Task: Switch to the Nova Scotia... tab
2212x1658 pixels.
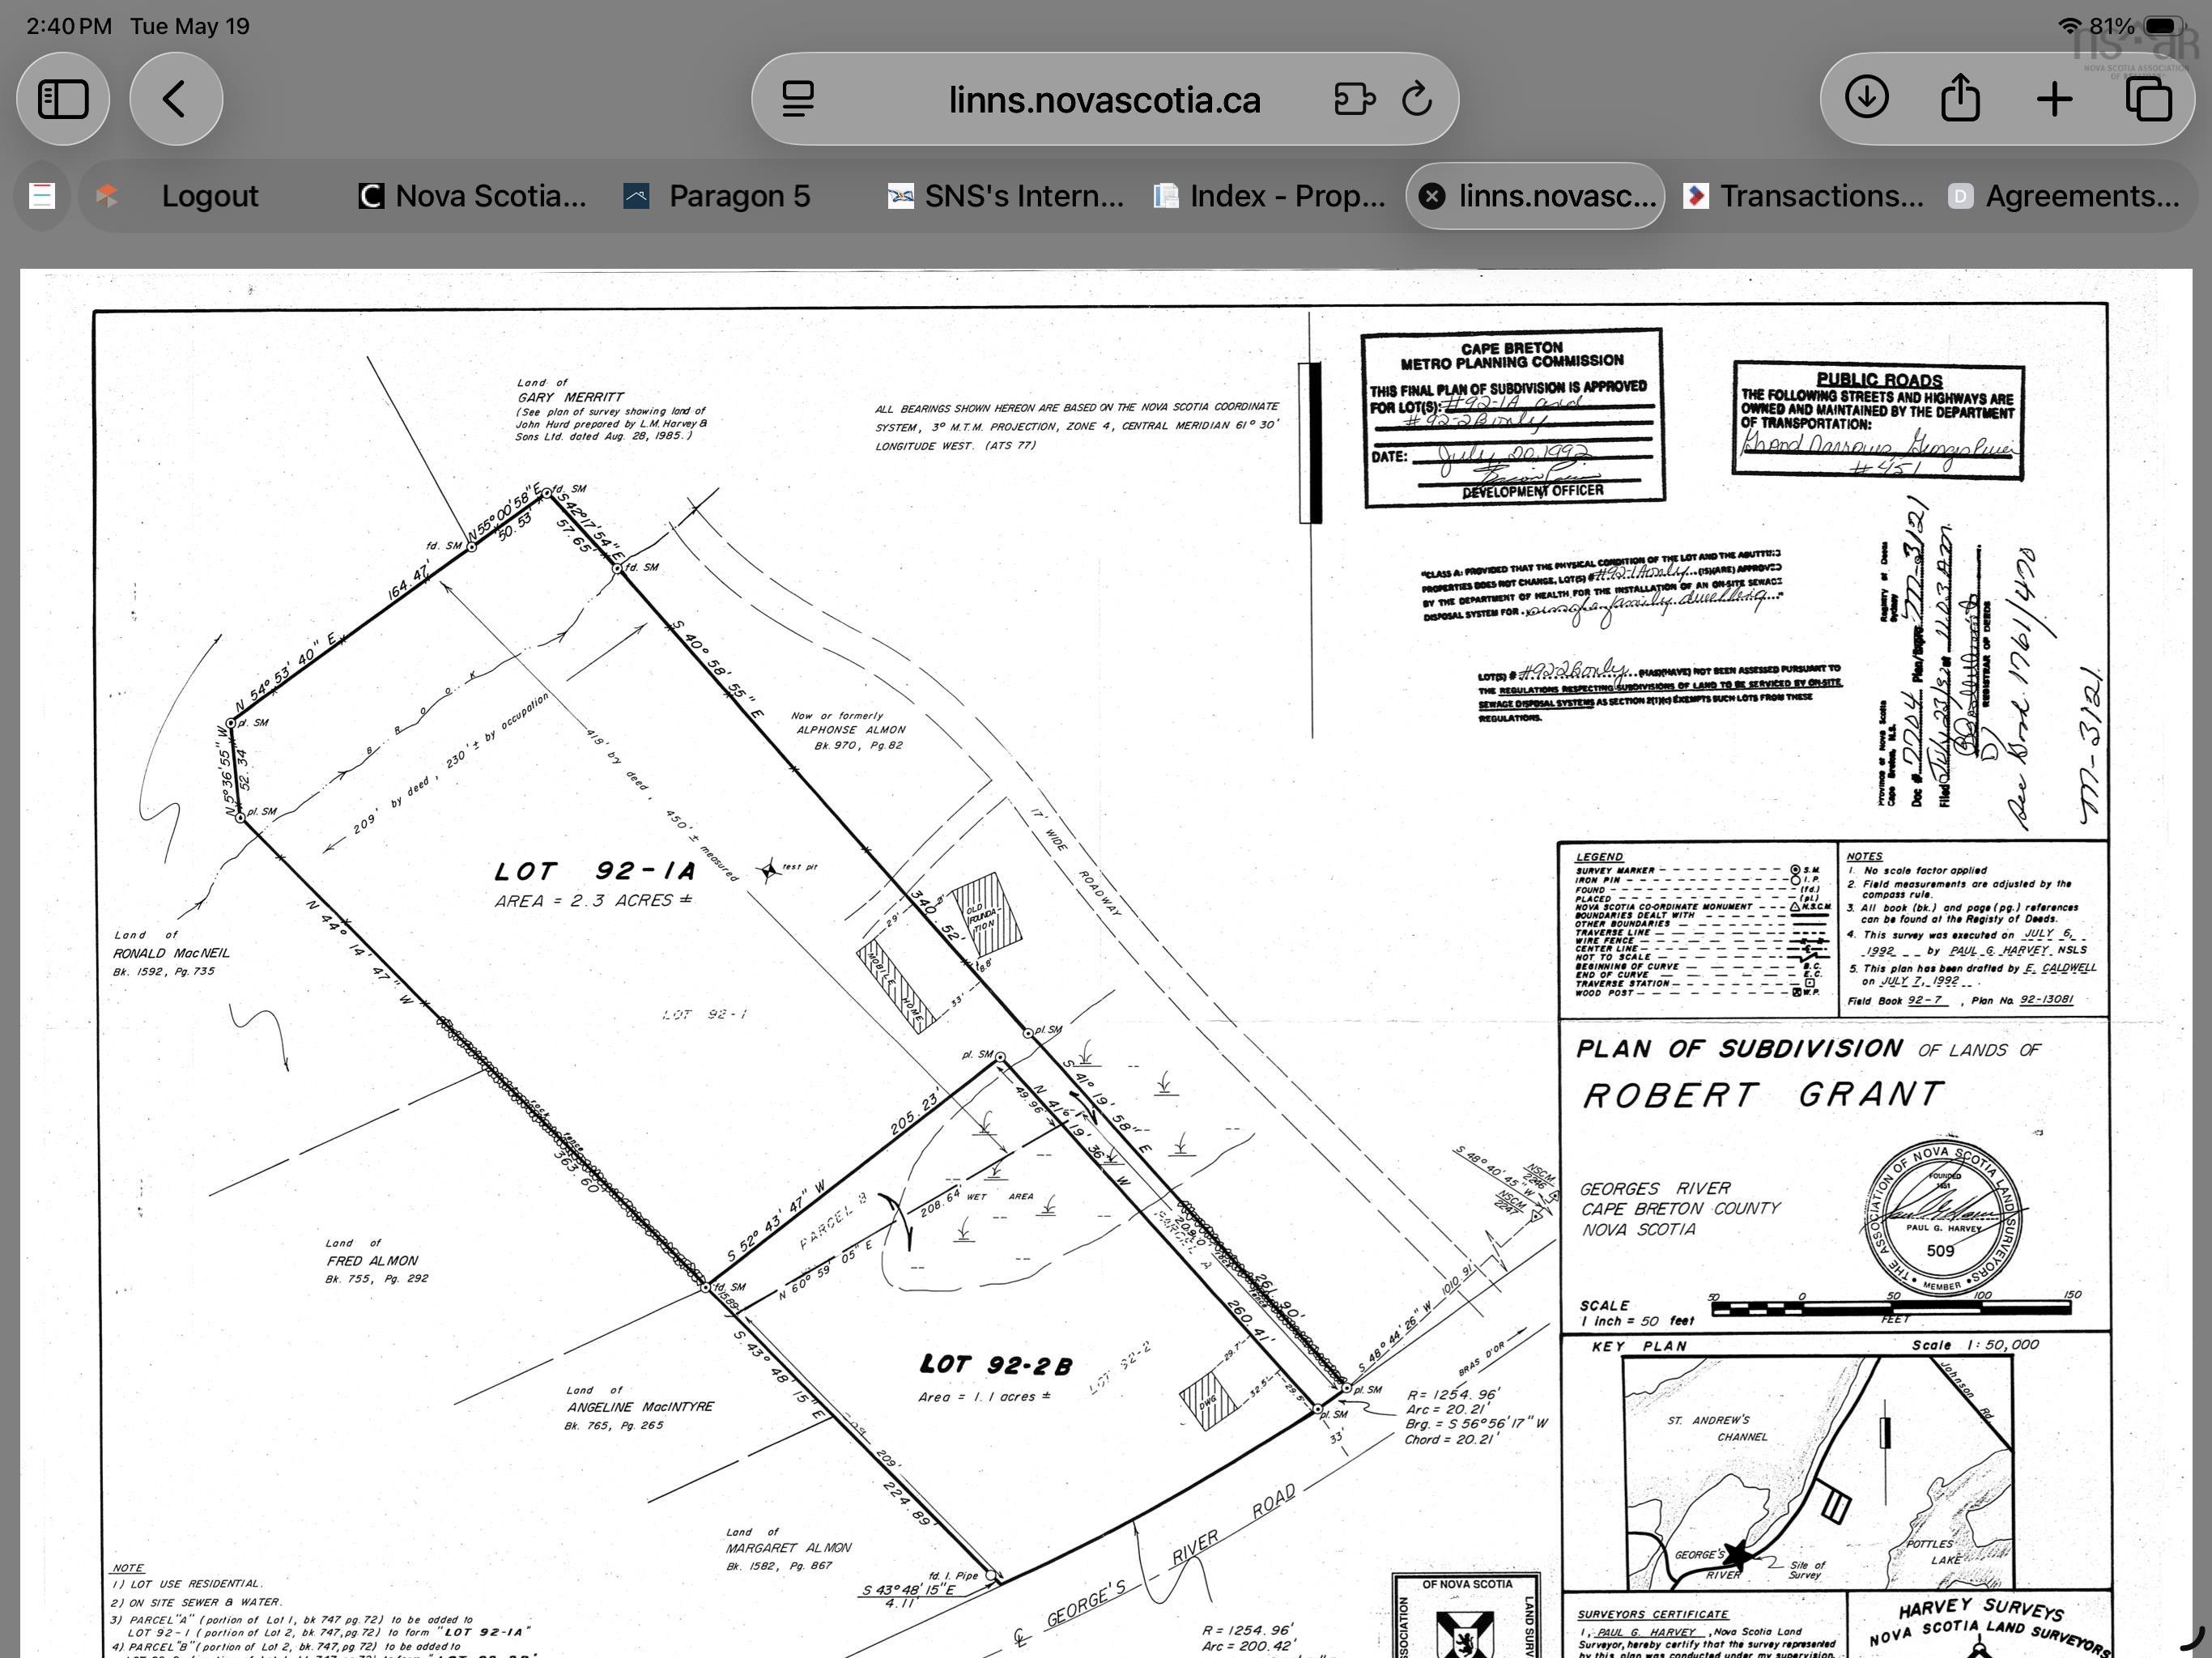Action: 473,196
